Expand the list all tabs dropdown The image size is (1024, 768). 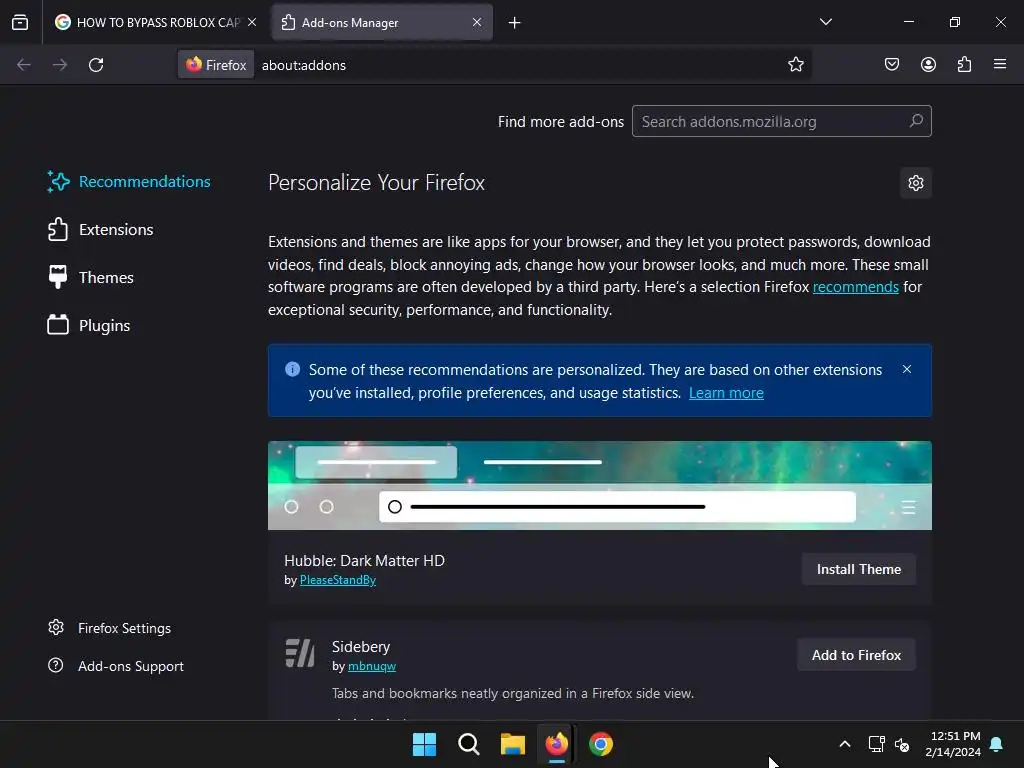click(825, 22)
